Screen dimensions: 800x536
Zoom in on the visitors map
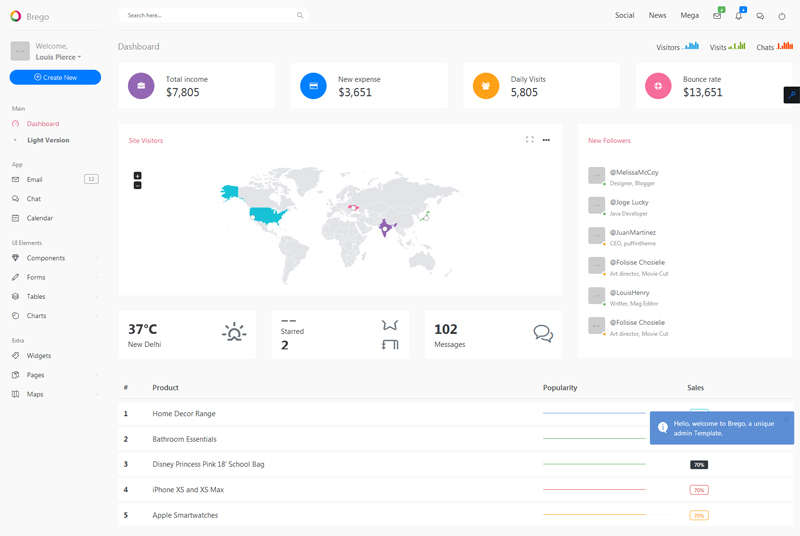pos(137,176)
